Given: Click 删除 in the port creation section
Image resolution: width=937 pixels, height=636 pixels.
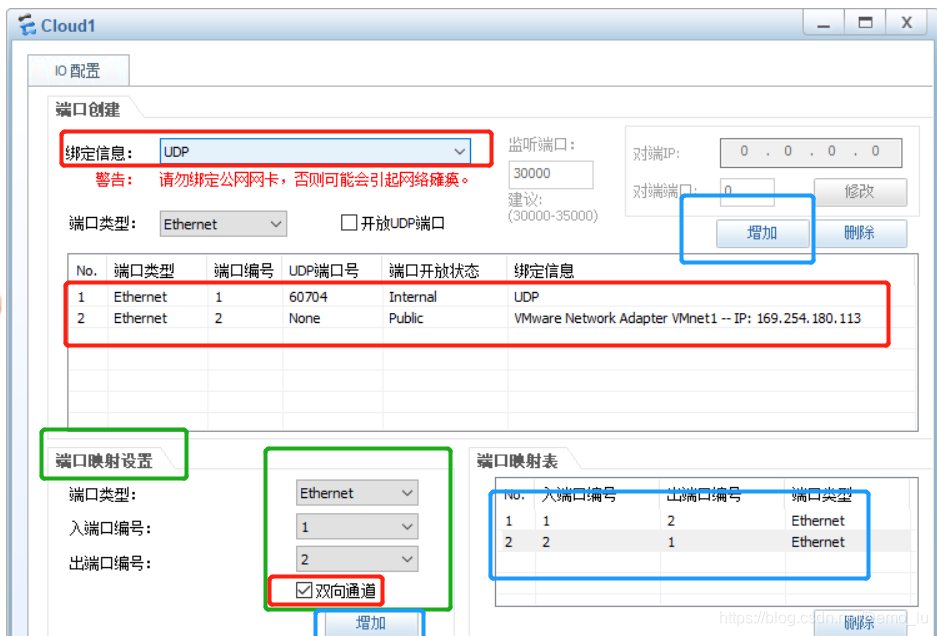Looking at the screenshot, I should pos(860,233).
